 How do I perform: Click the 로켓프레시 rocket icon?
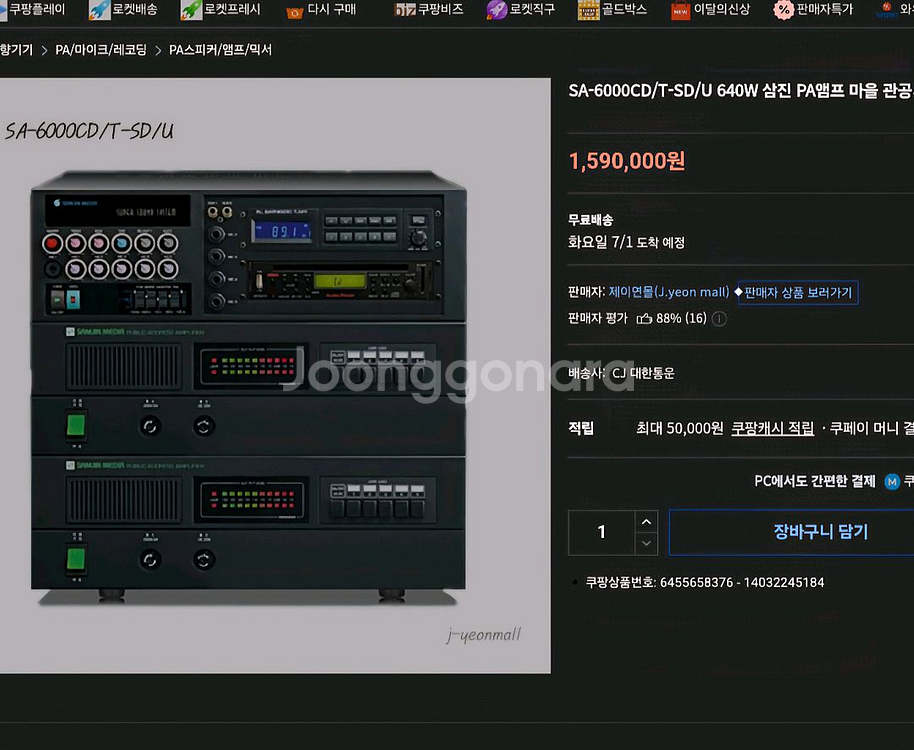coord(191,10)
